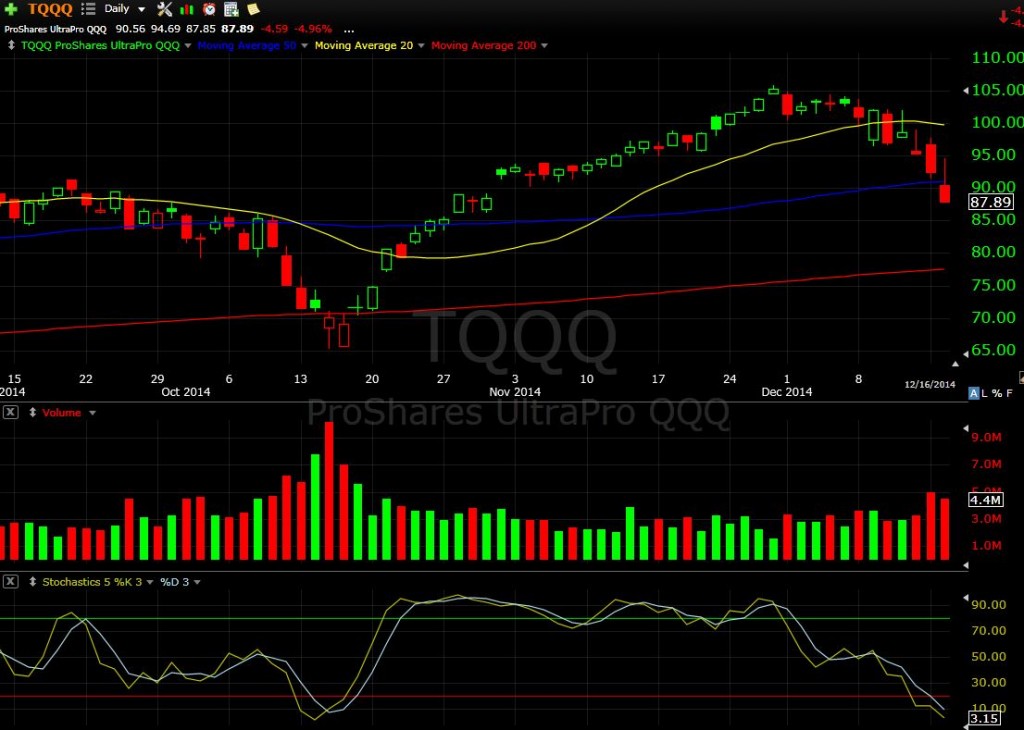Click the -4.96% change value

[313, 29]
